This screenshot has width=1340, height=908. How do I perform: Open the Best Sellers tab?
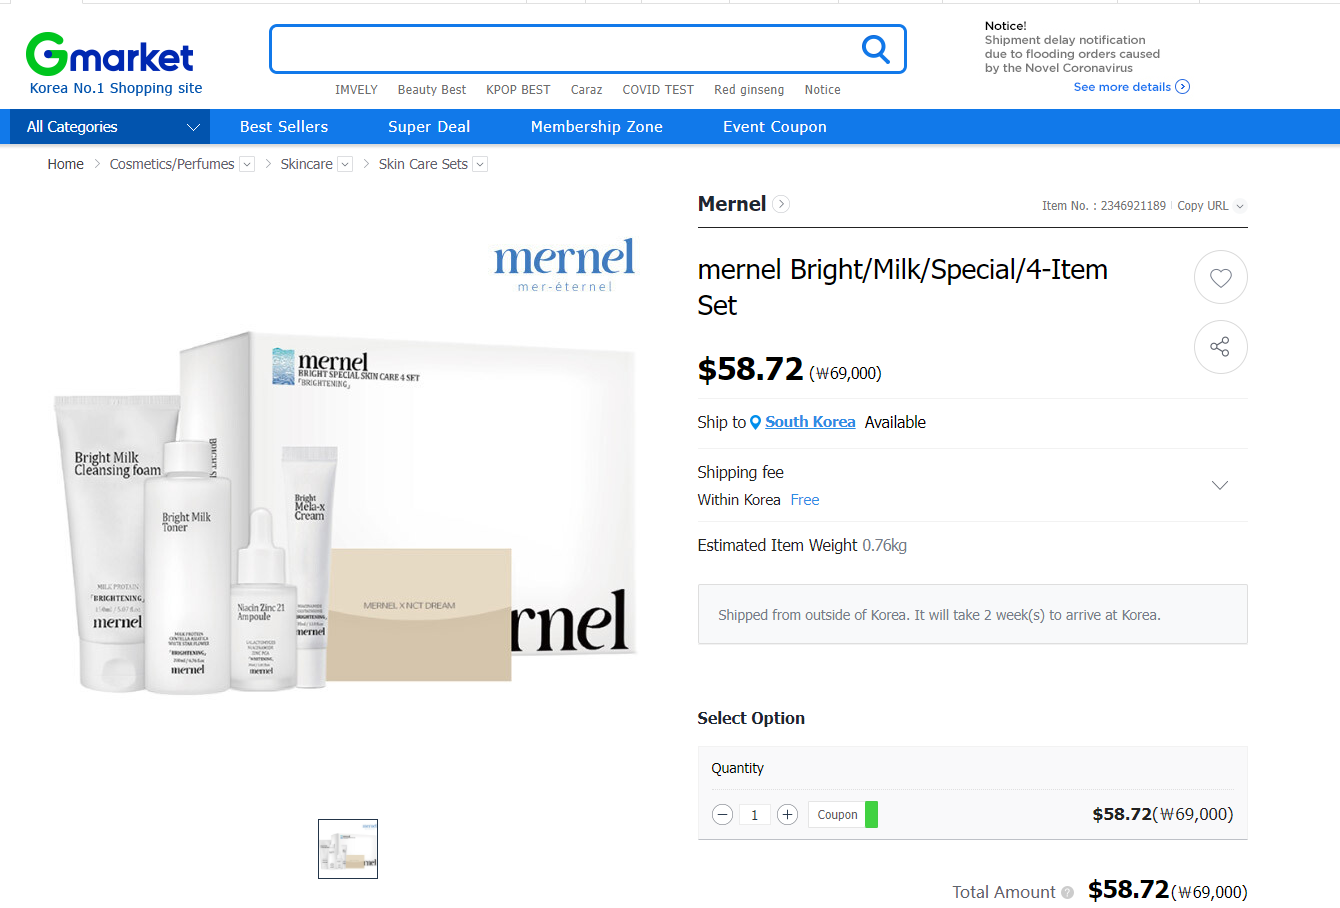click(284, 127)
